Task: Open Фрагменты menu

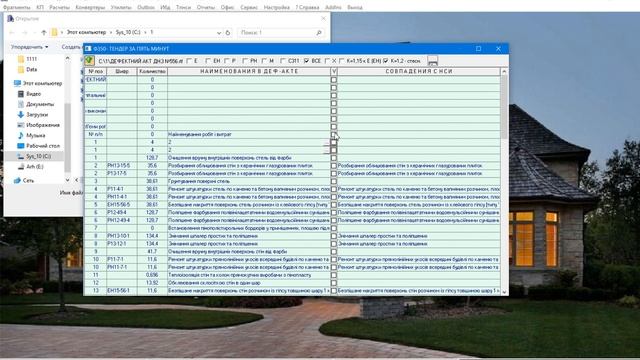Action: click(17, 7)
